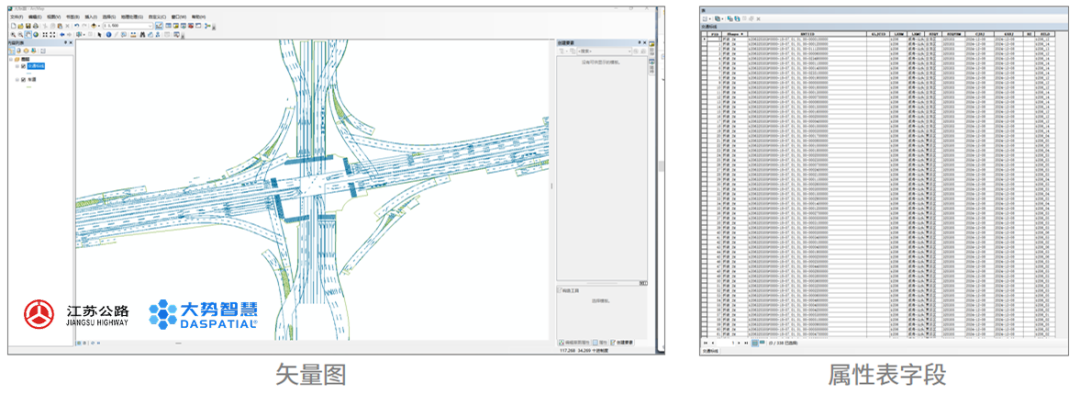Open the ArcToolbox red toolbox icon
The height and width of the screenshot is (395, 1080).
(190, 26)
